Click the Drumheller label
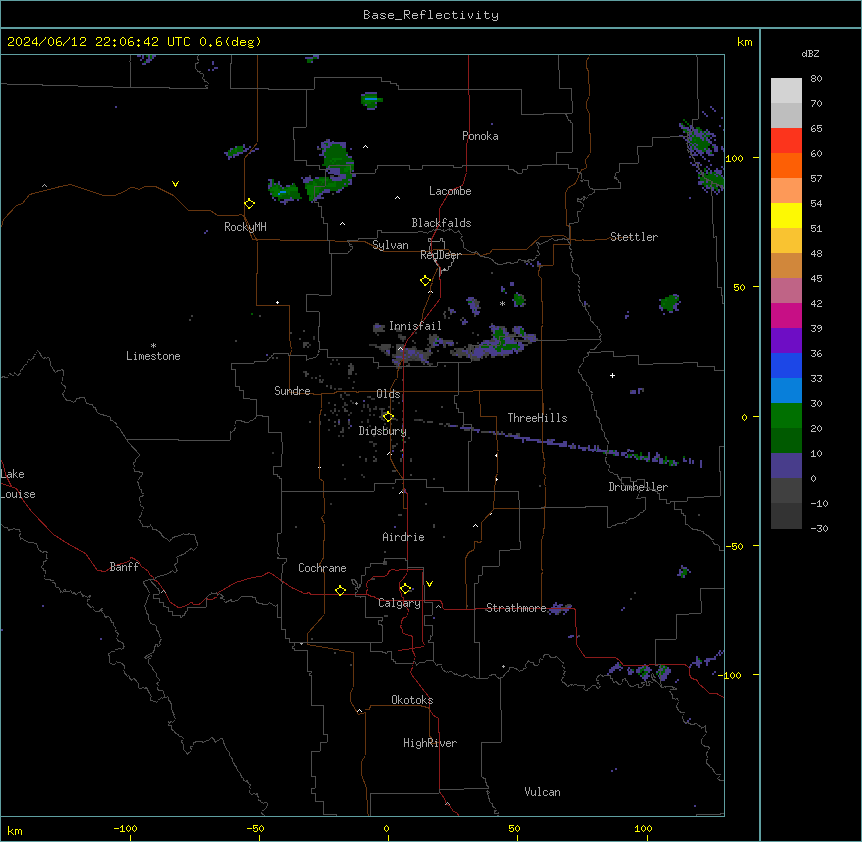Screen dimensions: 862x842 pyautogui.click(x=638, y=487)
